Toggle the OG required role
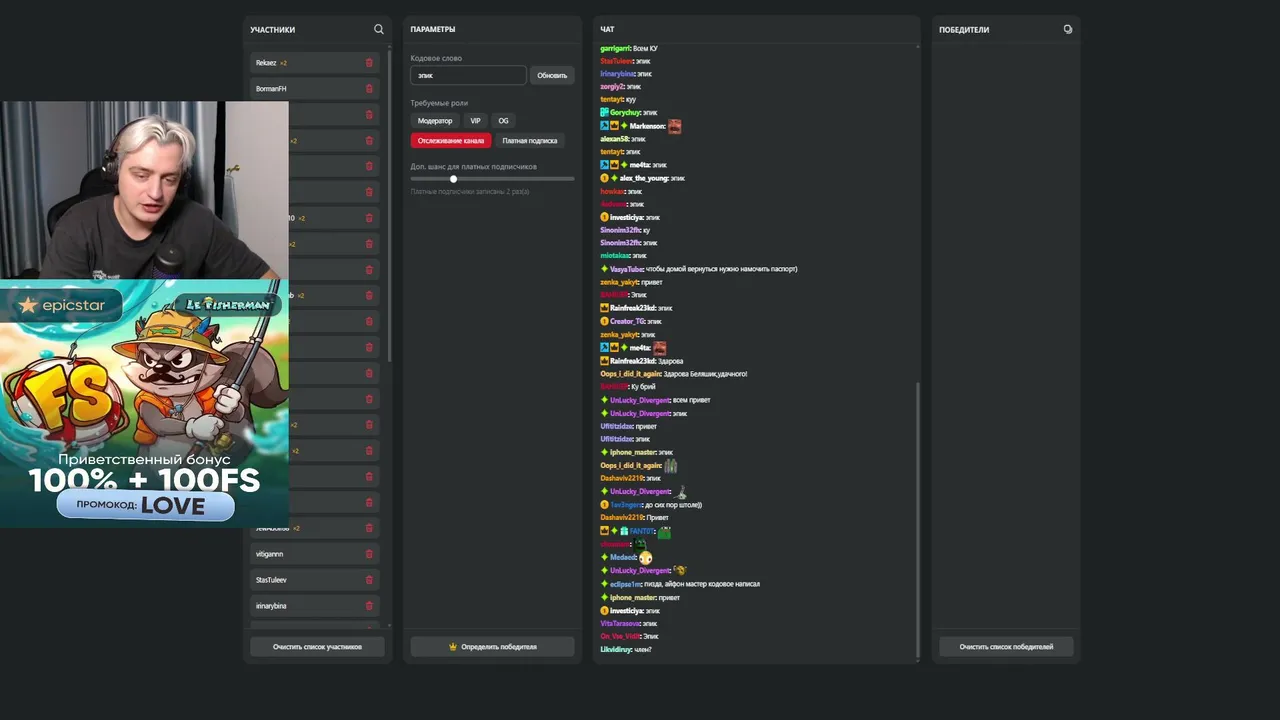Viewport: 1280px width, 720px height. pos(503,121)
